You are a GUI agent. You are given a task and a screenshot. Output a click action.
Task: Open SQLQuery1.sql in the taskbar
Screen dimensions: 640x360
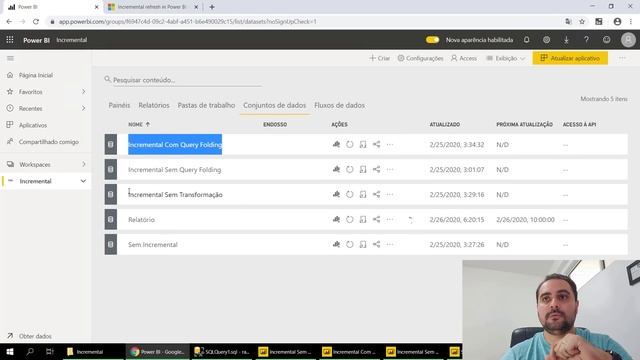(x=222, y=351)
